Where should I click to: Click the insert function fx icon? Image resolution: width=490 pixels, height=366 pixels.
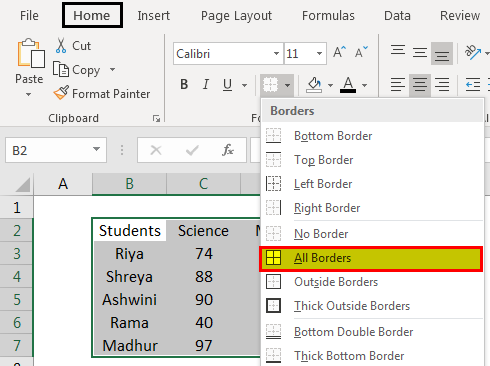[228, 150]
